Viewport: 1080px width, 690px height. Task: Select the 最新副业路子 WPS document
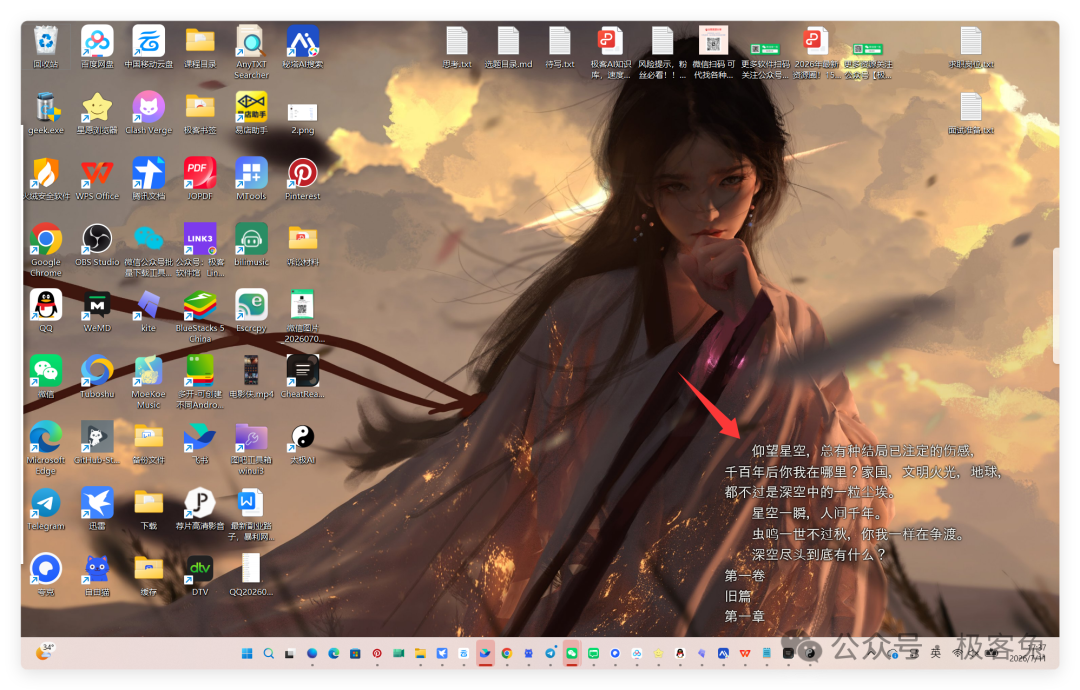251,514
